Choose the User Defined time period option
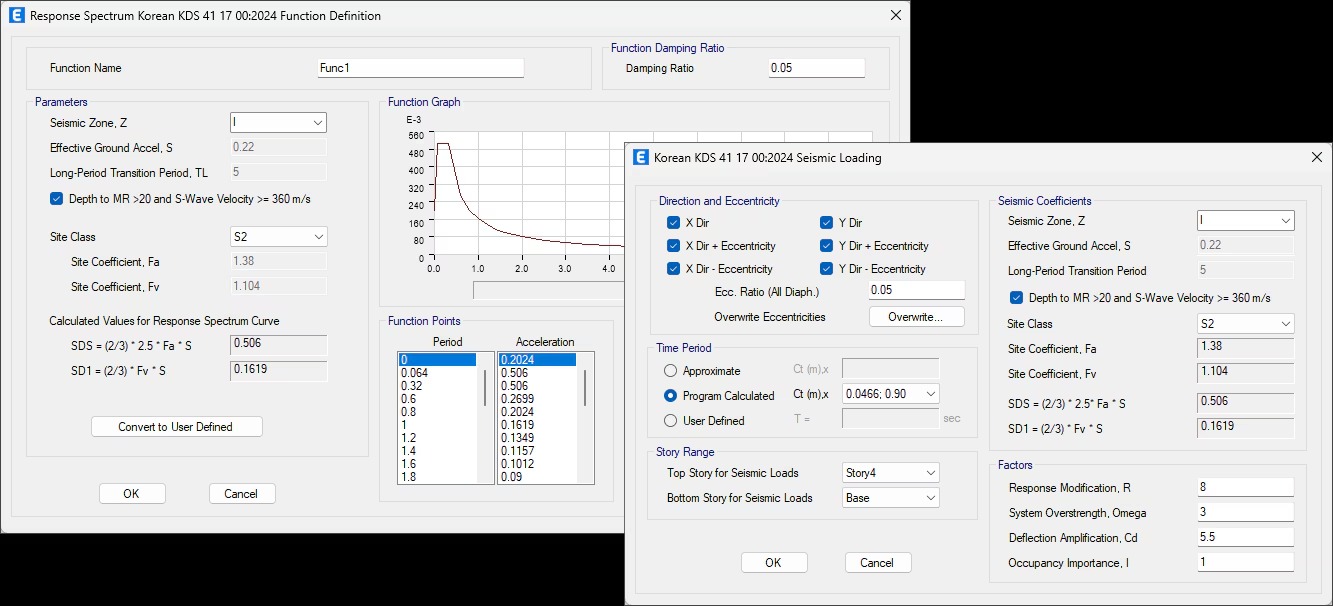1333x606 pixels. click(x=670, y=421)
